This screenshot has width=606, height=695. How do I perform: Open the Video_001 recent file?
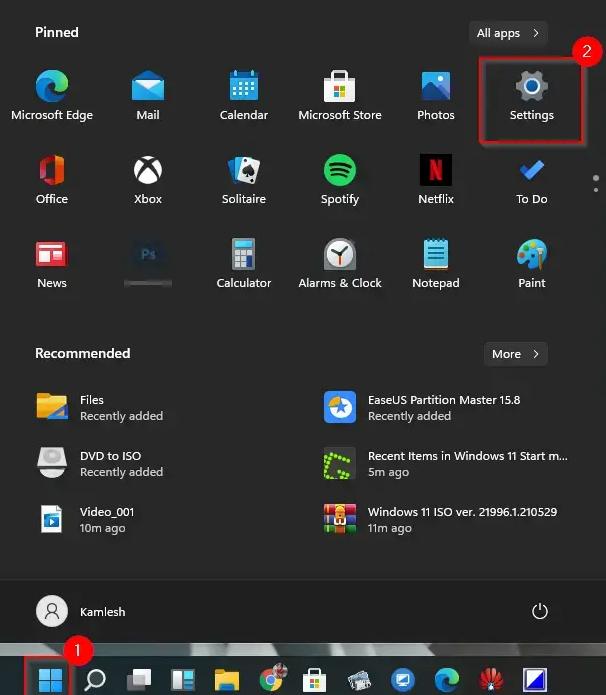click(x=85, y=519)
